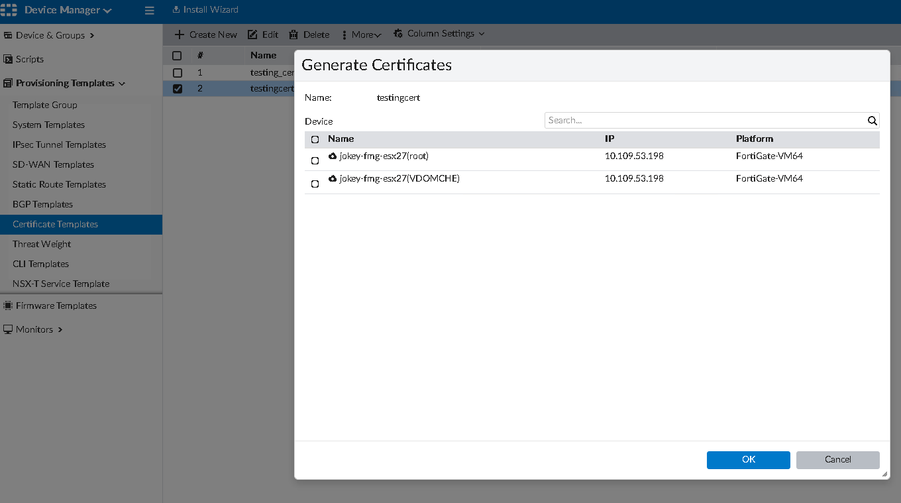Select IPsec Tunnel Templates menu item

(59, 145)
